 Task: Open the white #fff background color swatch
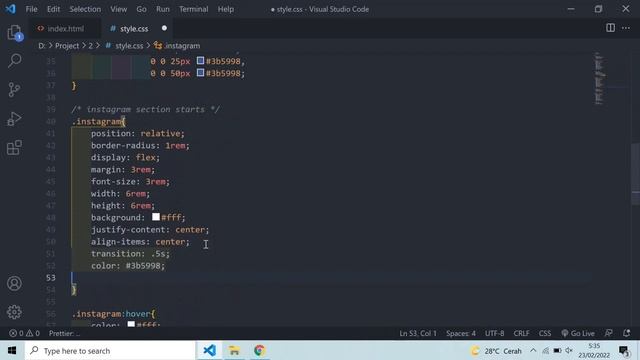(x=156, y=217)
